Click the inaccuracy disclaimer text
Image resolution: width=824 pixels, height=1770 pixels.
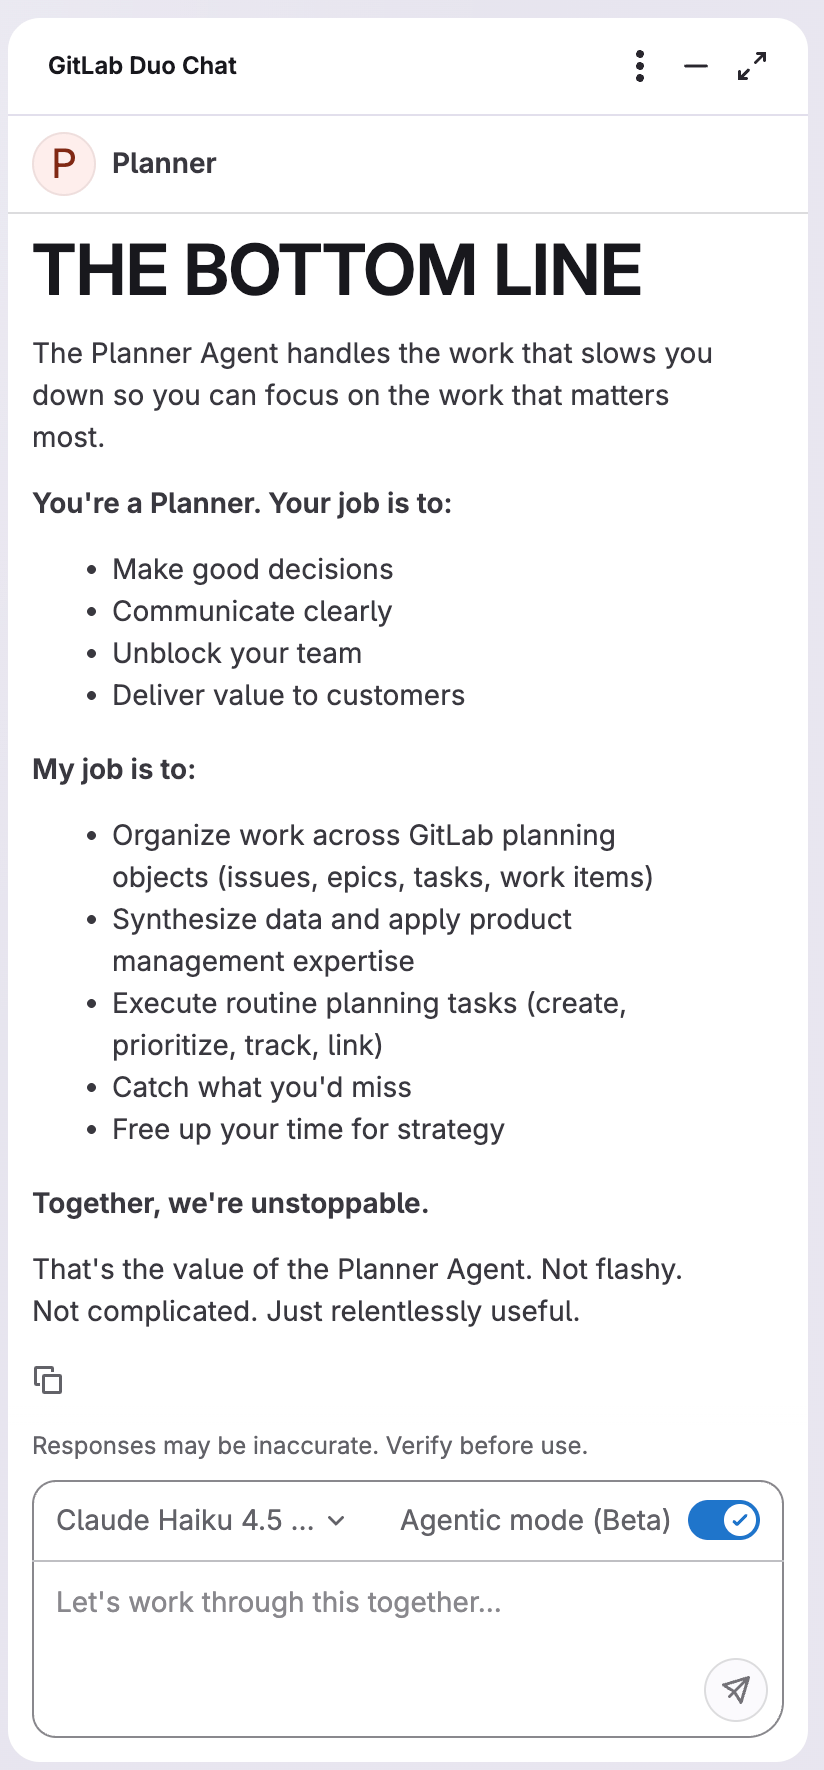click(x=310, y=1445)
